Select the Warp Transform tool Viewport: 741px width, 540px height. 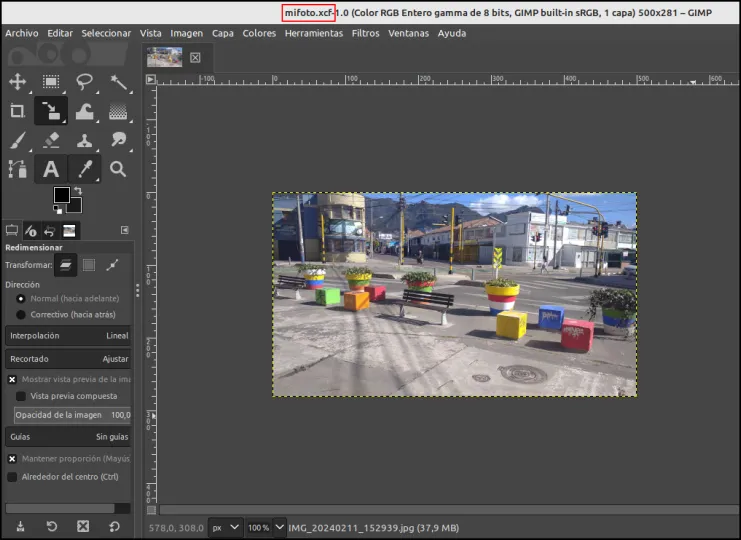pos(85,111)
